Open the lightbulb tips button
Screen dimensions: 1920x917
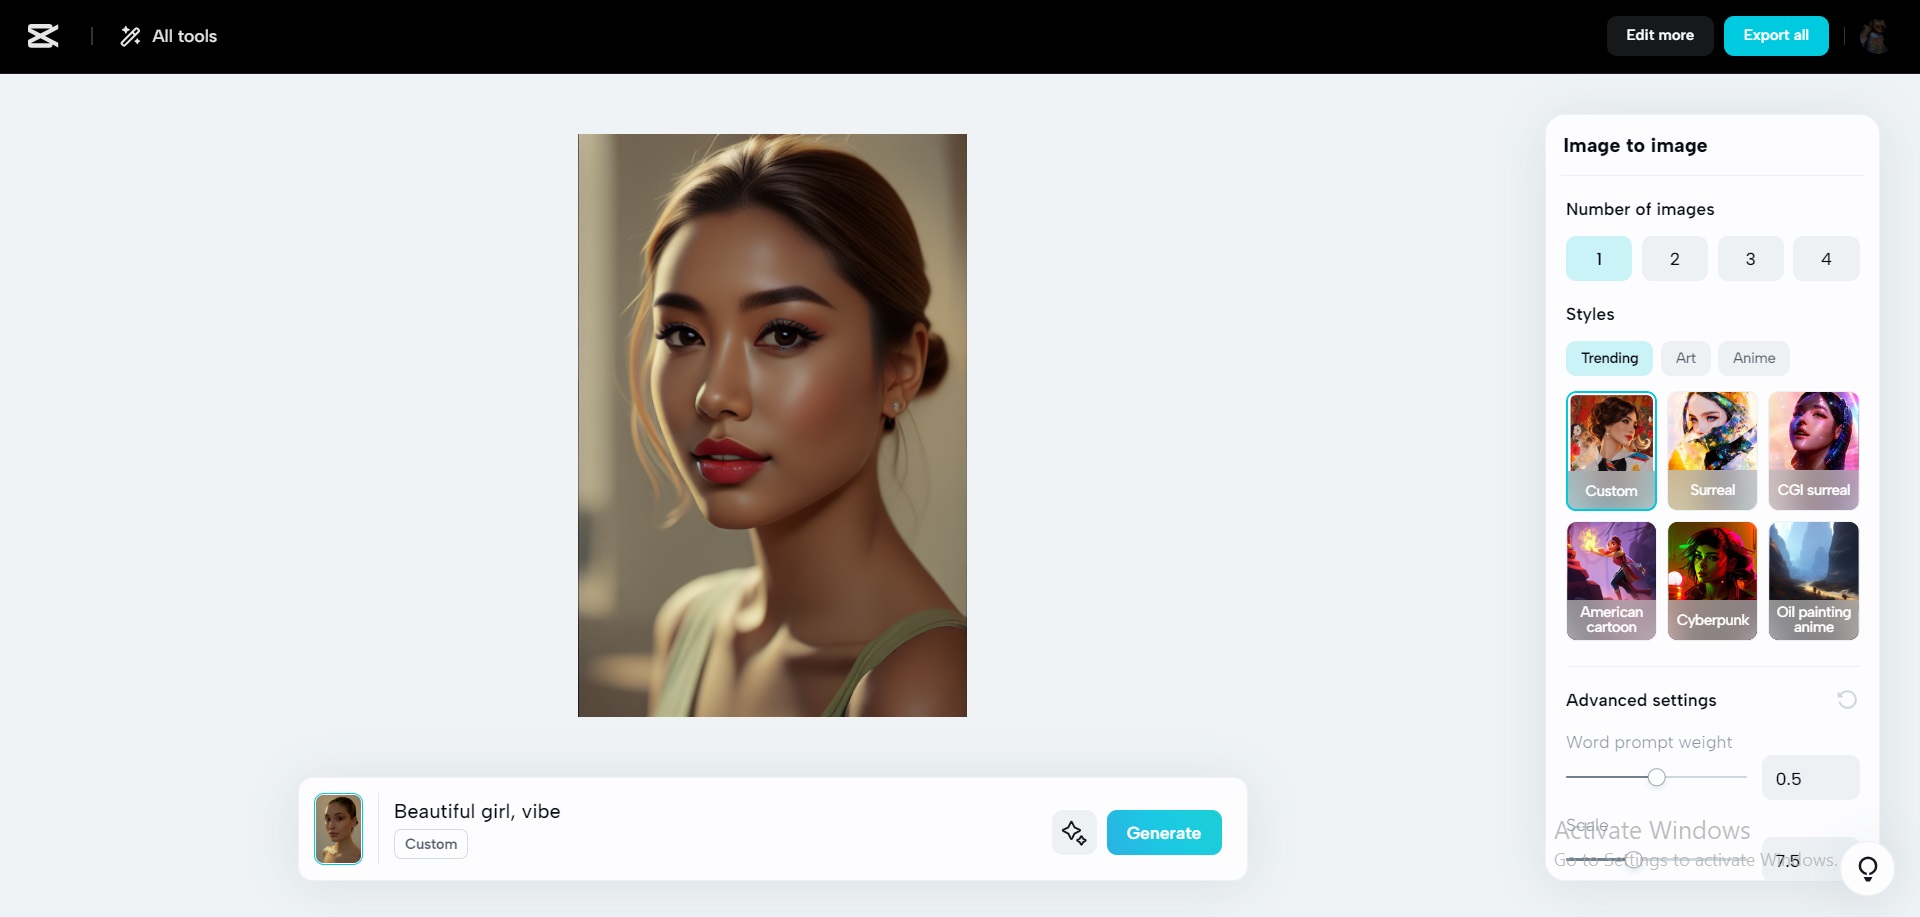(x=1867, y=868)
